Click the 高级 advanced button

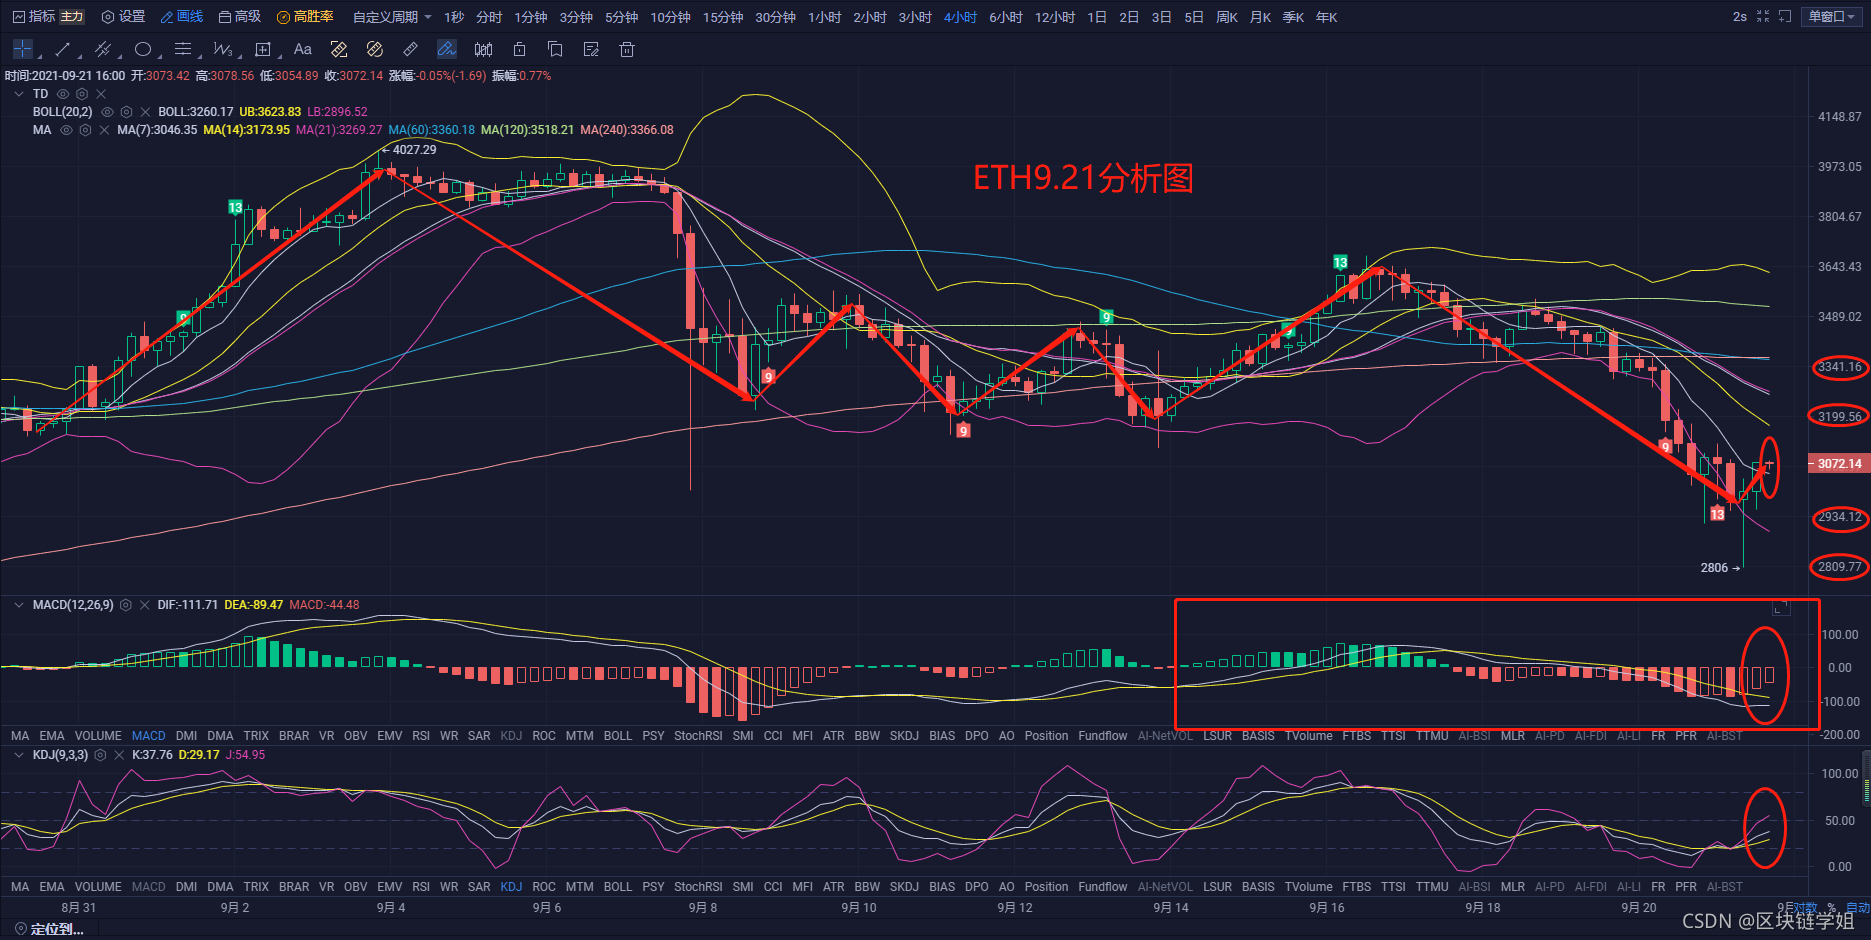pyautogui.click(x=239, y=17)
